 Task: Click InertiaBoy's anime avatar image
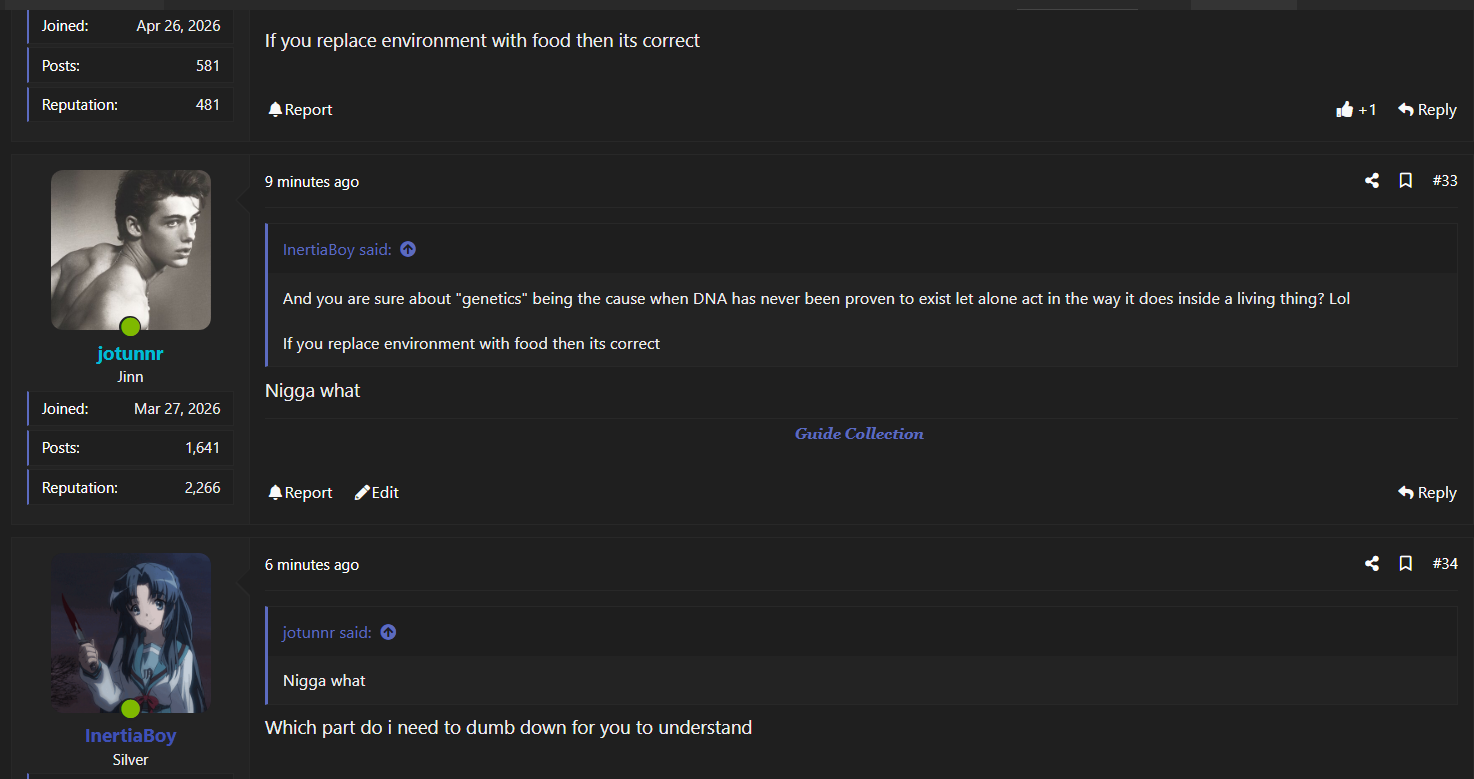[131, 633]
